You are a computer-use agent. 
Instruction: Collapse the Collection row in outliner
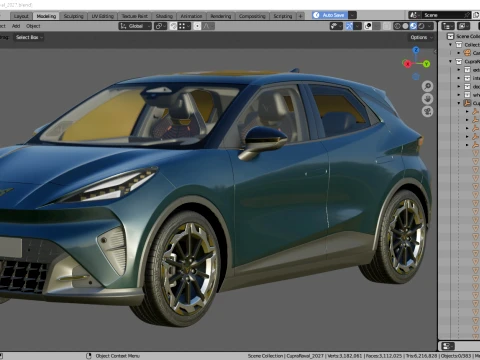pos(451,45)
